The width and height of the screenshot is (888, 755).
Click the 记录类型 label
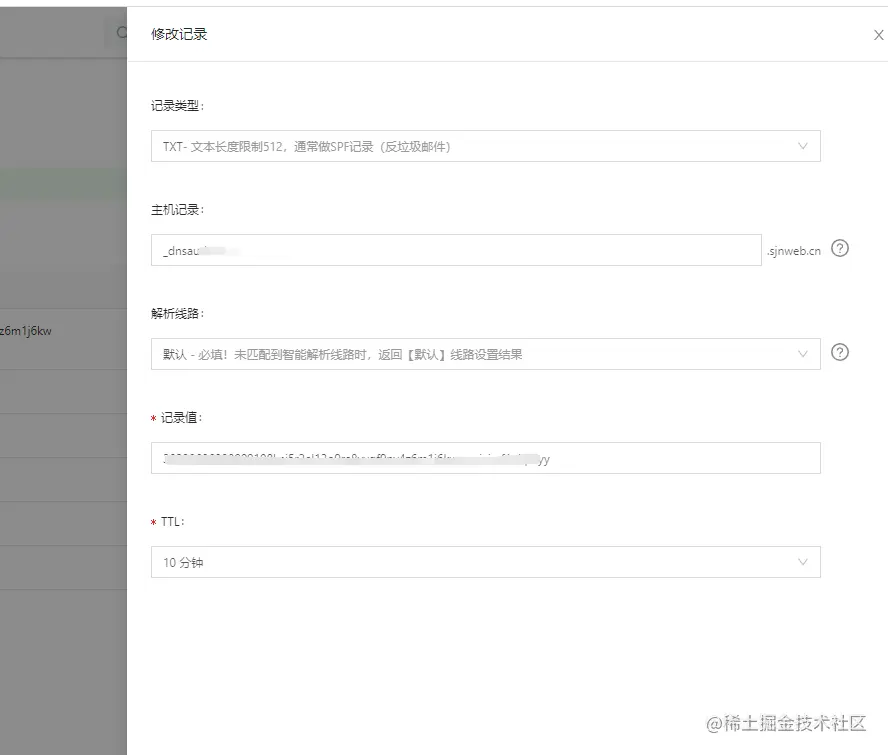(177, 105)
